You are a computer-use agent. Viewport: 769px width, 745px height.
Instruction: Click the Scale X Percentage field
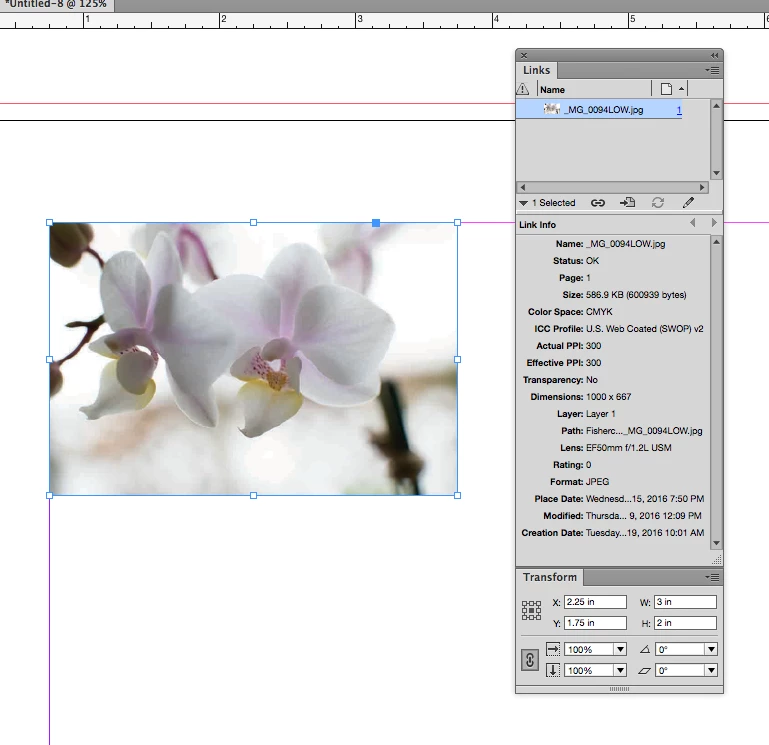(589, 649)
